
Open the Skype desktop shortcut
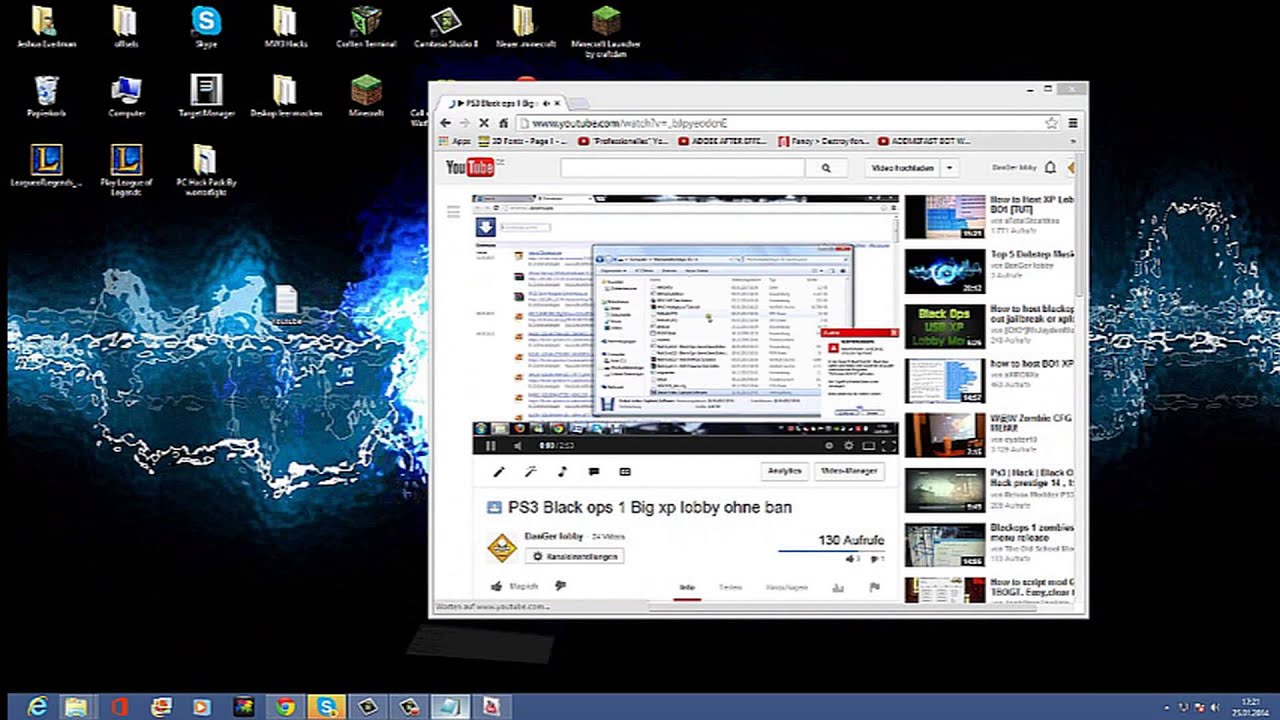[x=206, y=27]
